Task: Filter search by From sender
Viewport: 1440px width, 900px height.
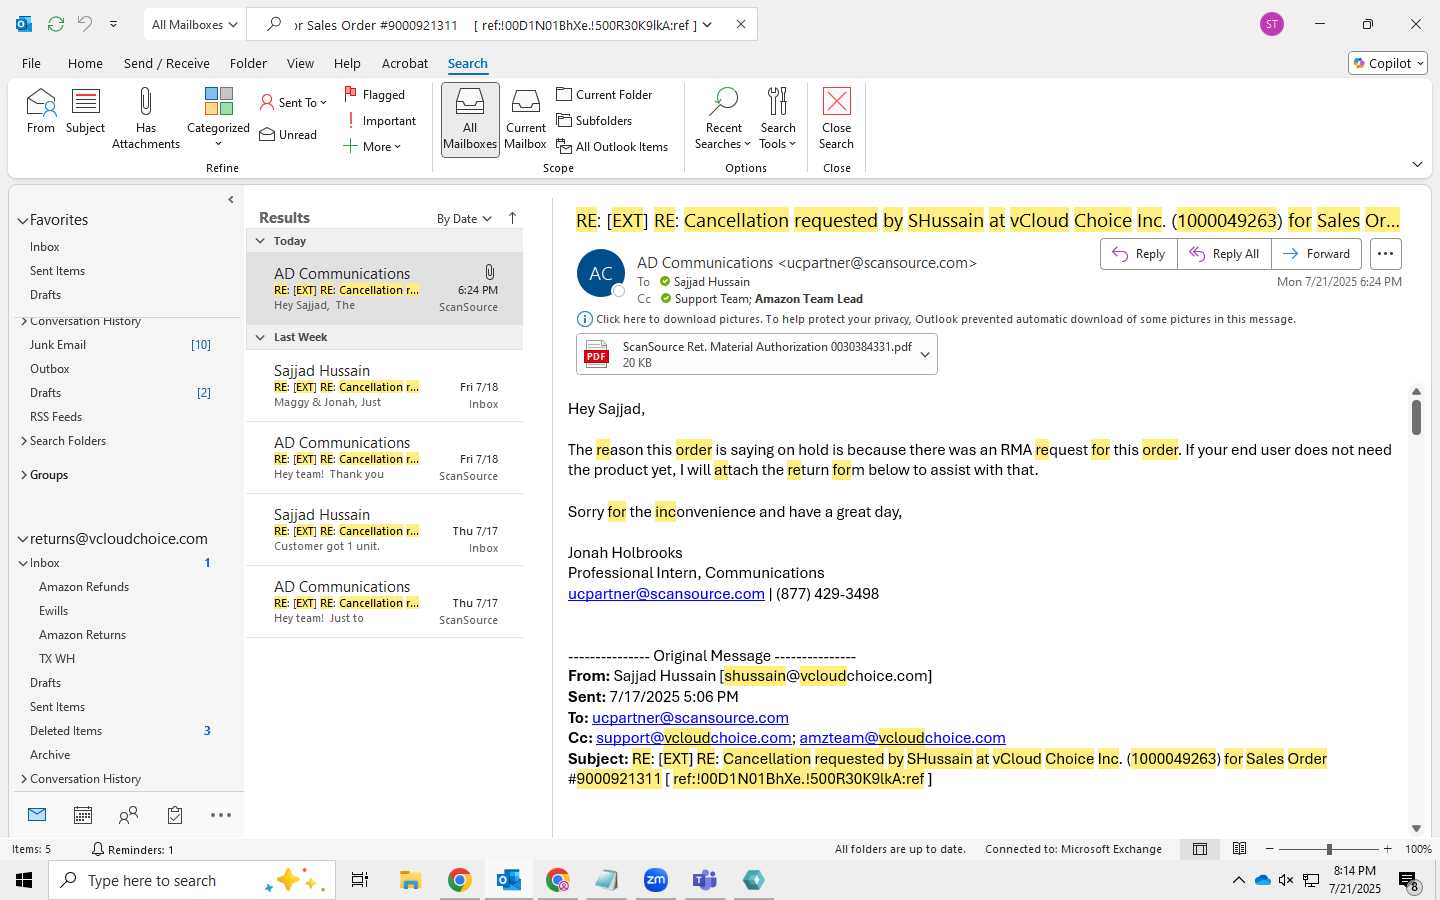Action: [41, 111]
